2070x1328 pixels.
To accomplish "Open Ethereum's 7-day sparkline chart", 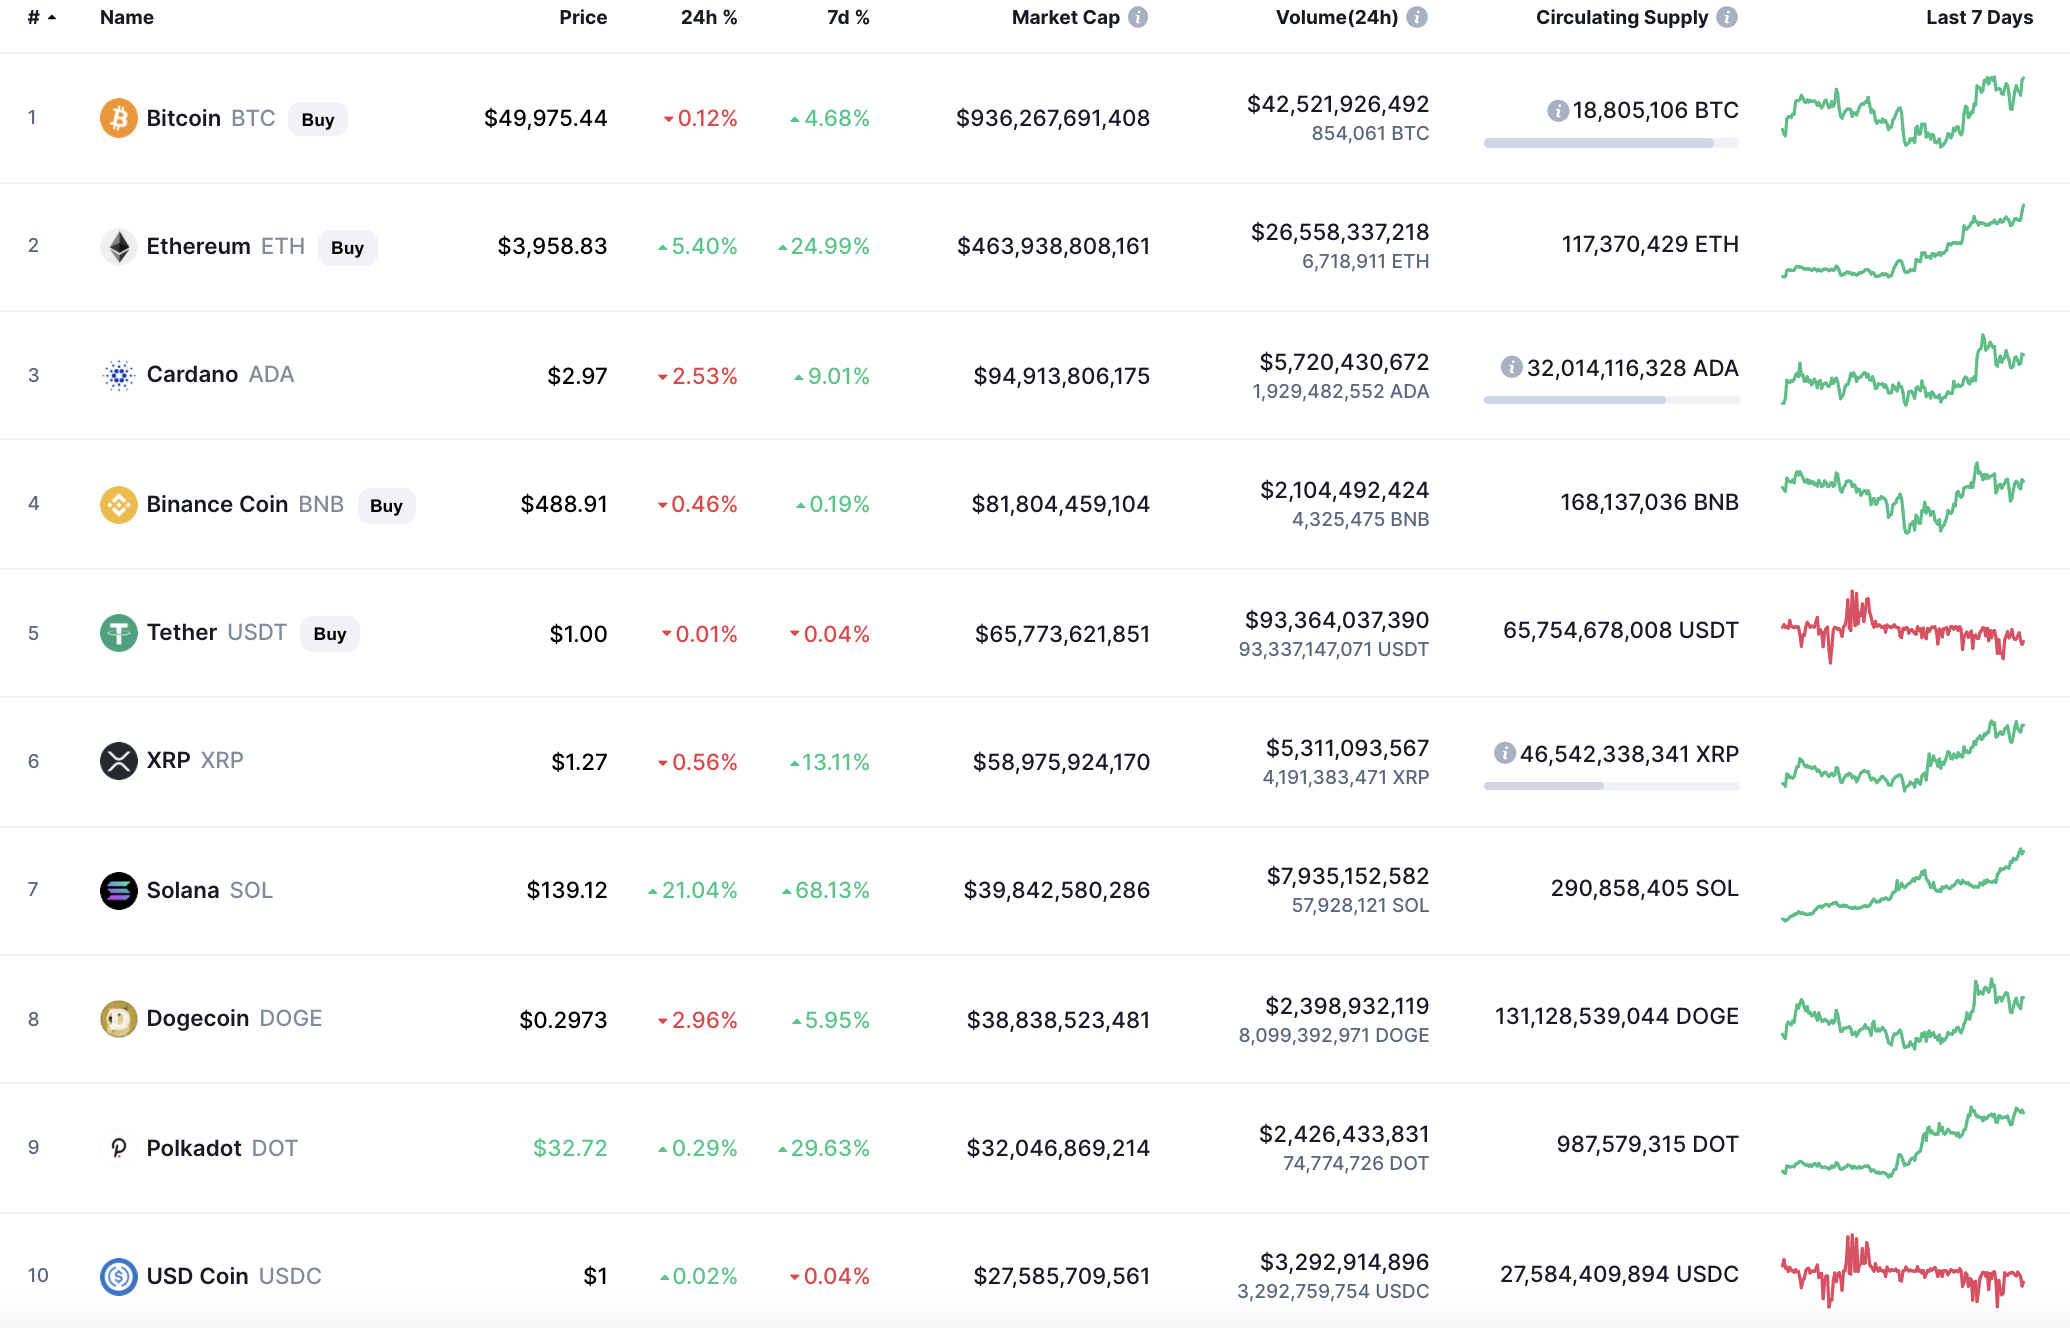I will coord(1903,241).
